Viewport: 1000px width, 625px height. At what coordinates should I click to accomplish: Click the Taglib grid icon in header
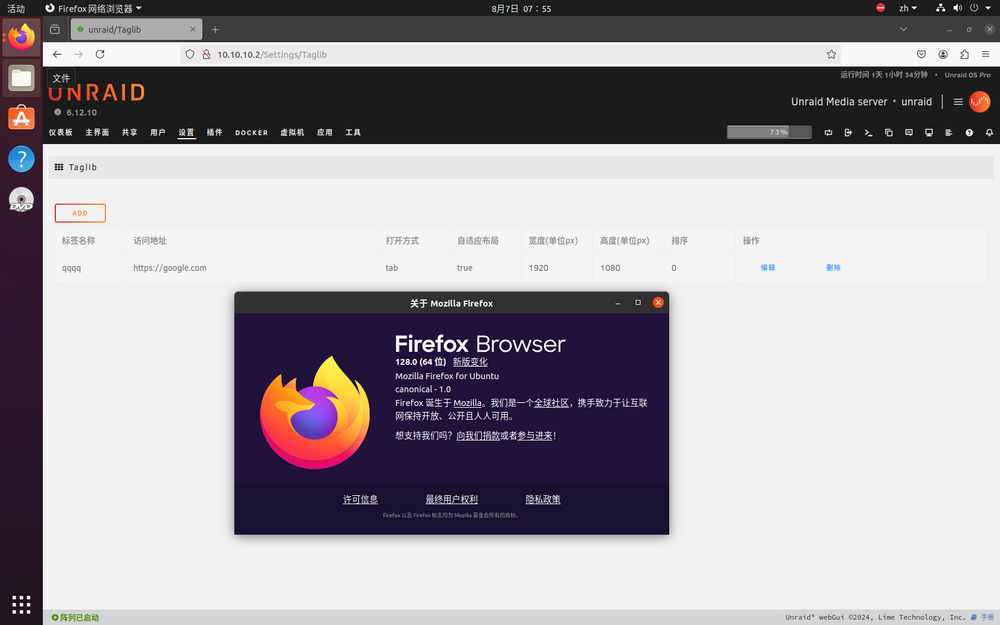(x=59, y=167)
